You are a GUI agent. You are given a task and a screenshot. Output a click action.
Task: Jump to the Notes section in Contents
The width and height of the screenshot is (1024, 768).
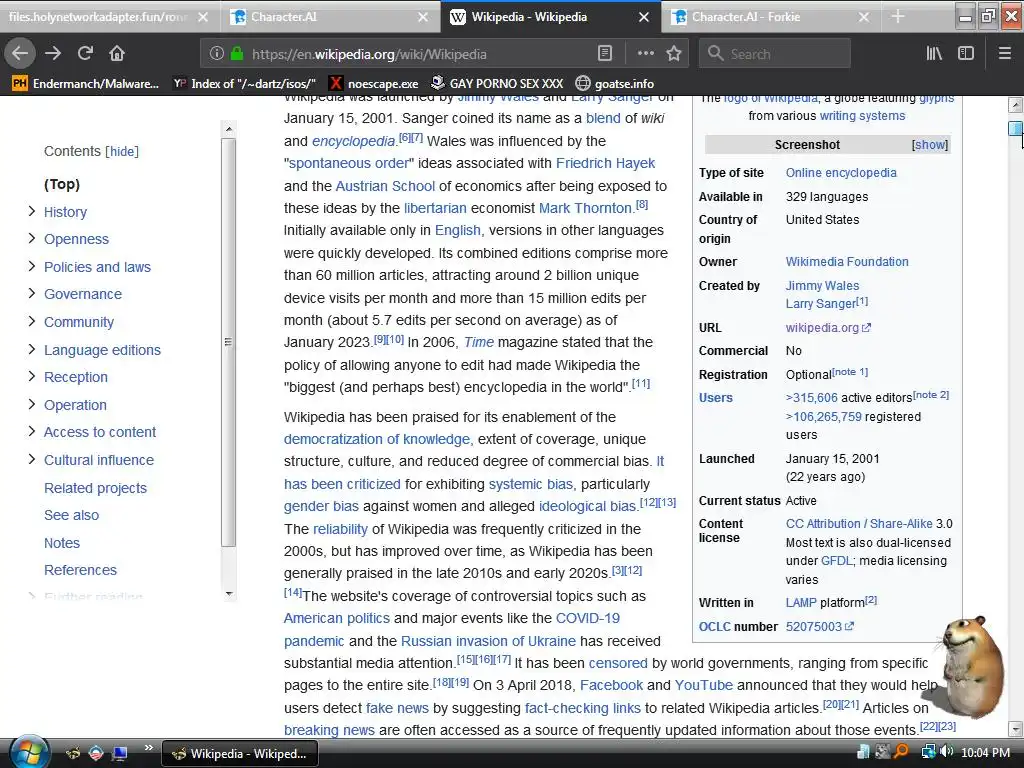[x=61, y=543]
